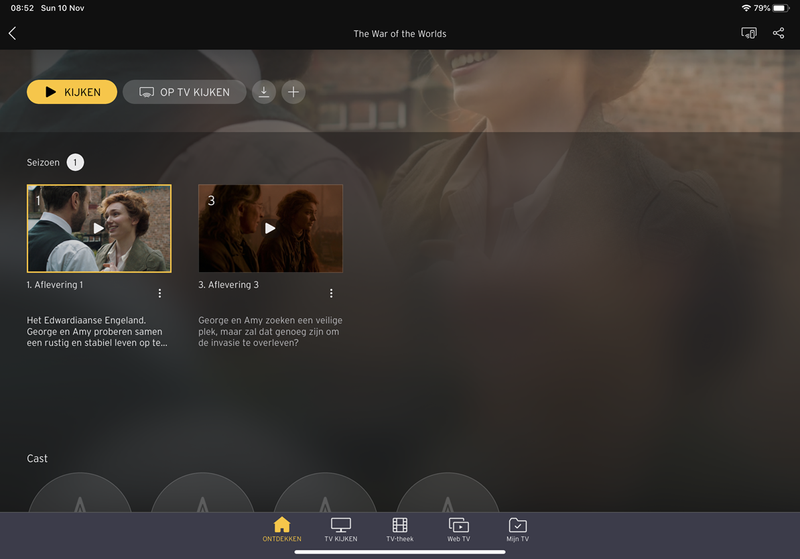
Task: Open the cast to screen icon
Action: [x=748, y=34]
